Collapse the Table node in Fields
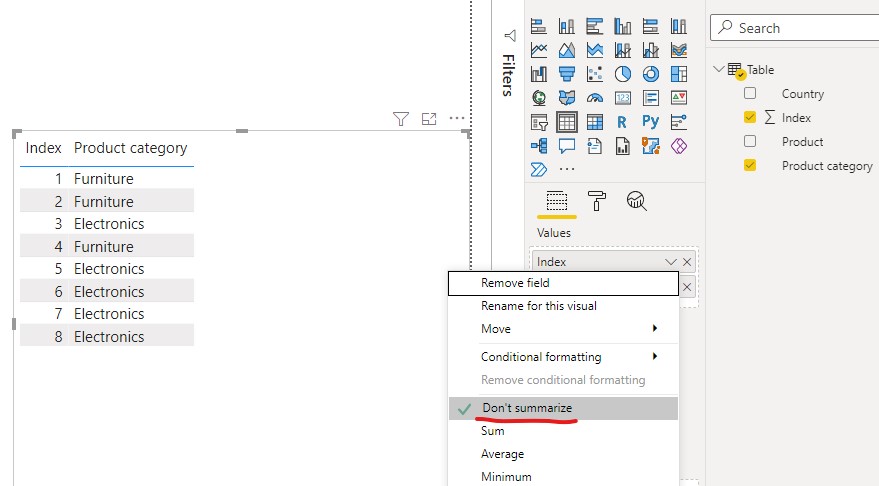Viewport: 879px width, 486px height. tap(718, 70)
